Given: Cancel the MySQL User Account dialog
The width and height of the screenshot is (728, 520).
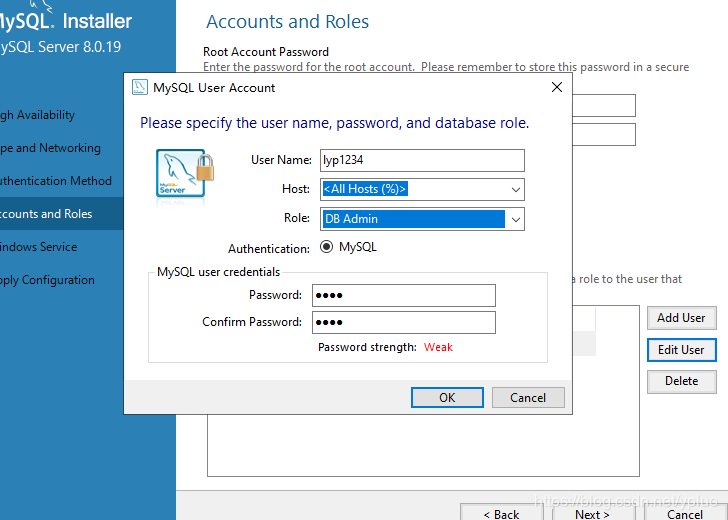Looking at the screenshot, I should click(x=528, y=398).
